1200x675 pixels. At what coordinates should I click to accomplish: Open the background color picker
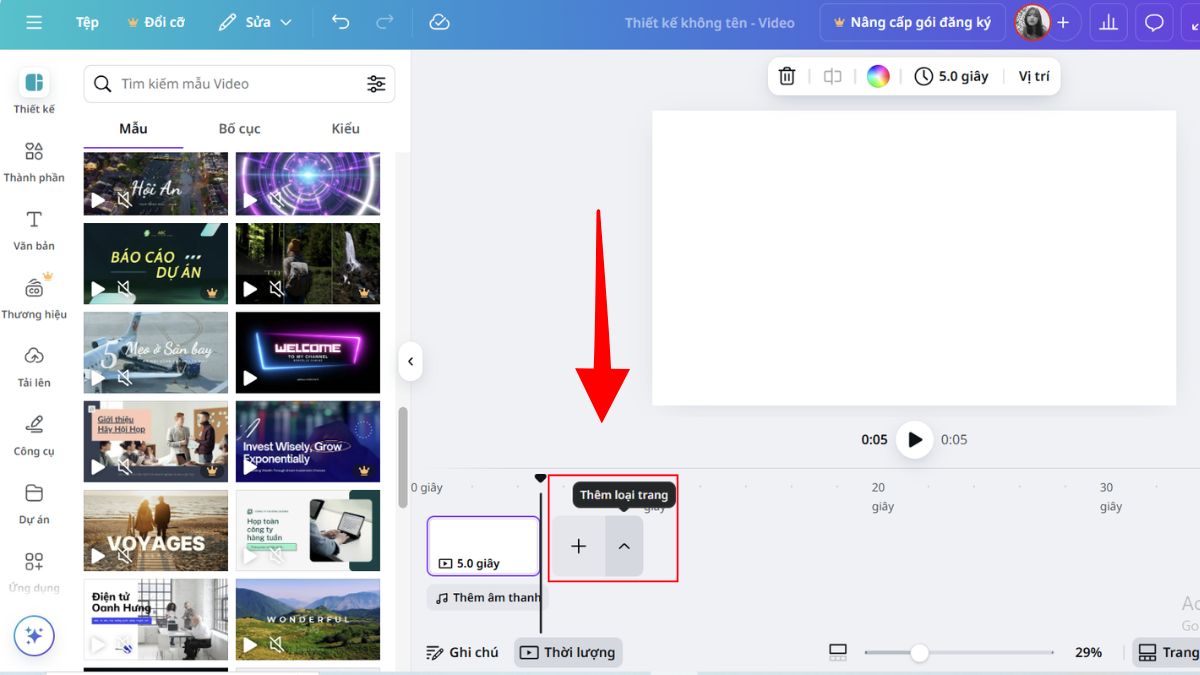[878, 76]
